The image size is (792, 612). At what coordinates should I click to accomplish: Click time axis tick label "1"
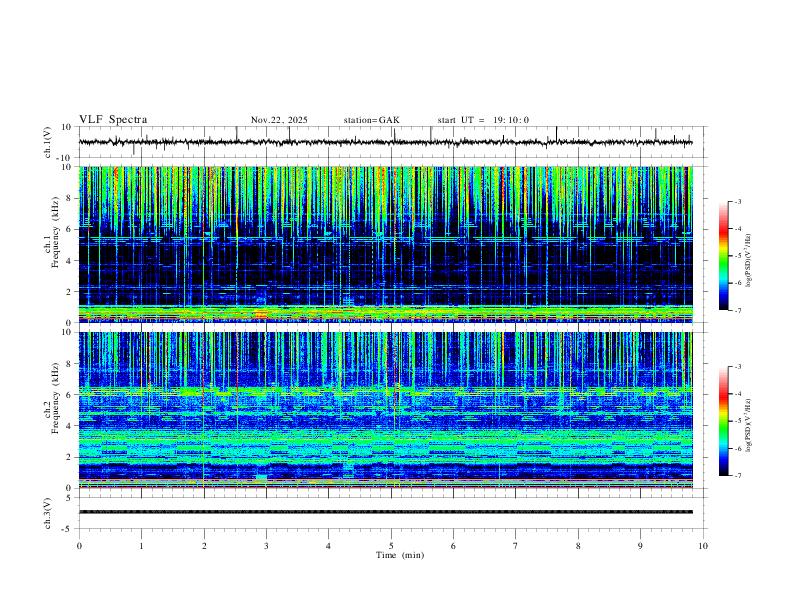point(141,546)
